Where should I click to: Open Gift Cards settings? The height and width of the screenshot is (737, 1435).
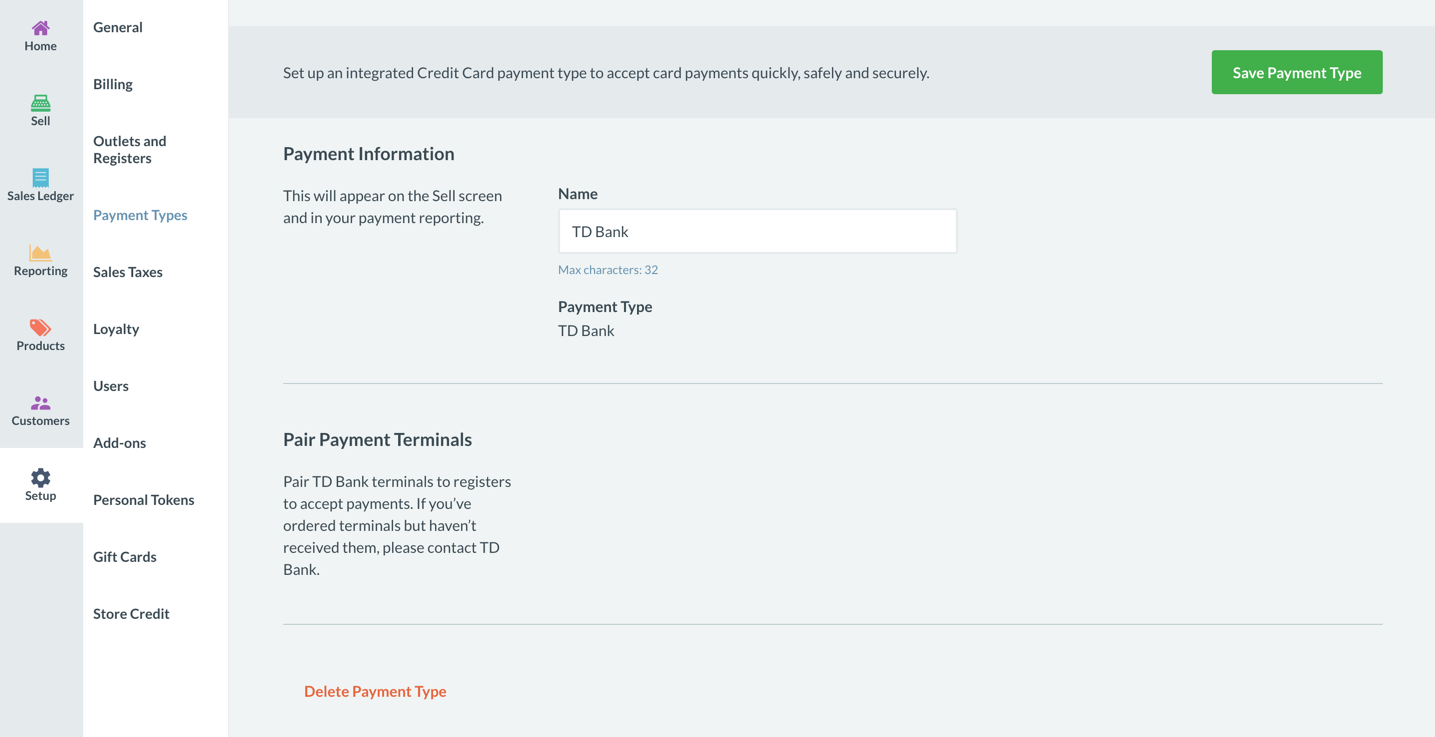(125, 557)
